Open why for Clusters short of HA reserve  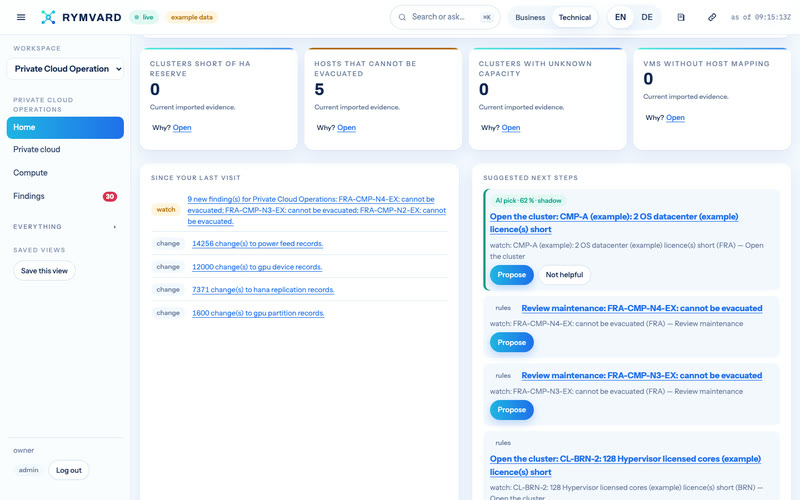[x=182, y=128]
